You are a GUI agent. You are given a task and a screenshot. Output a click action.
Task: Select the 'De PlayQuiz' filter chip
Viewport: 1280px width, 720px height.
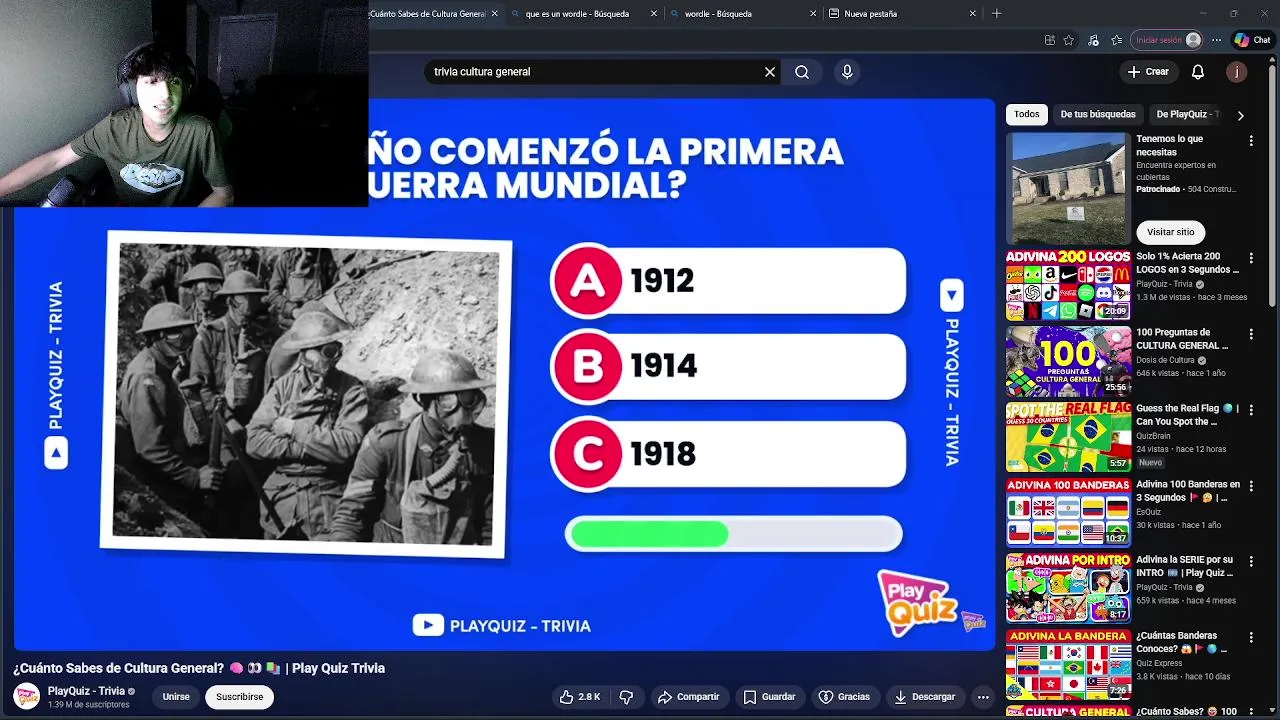[1186, 114]
